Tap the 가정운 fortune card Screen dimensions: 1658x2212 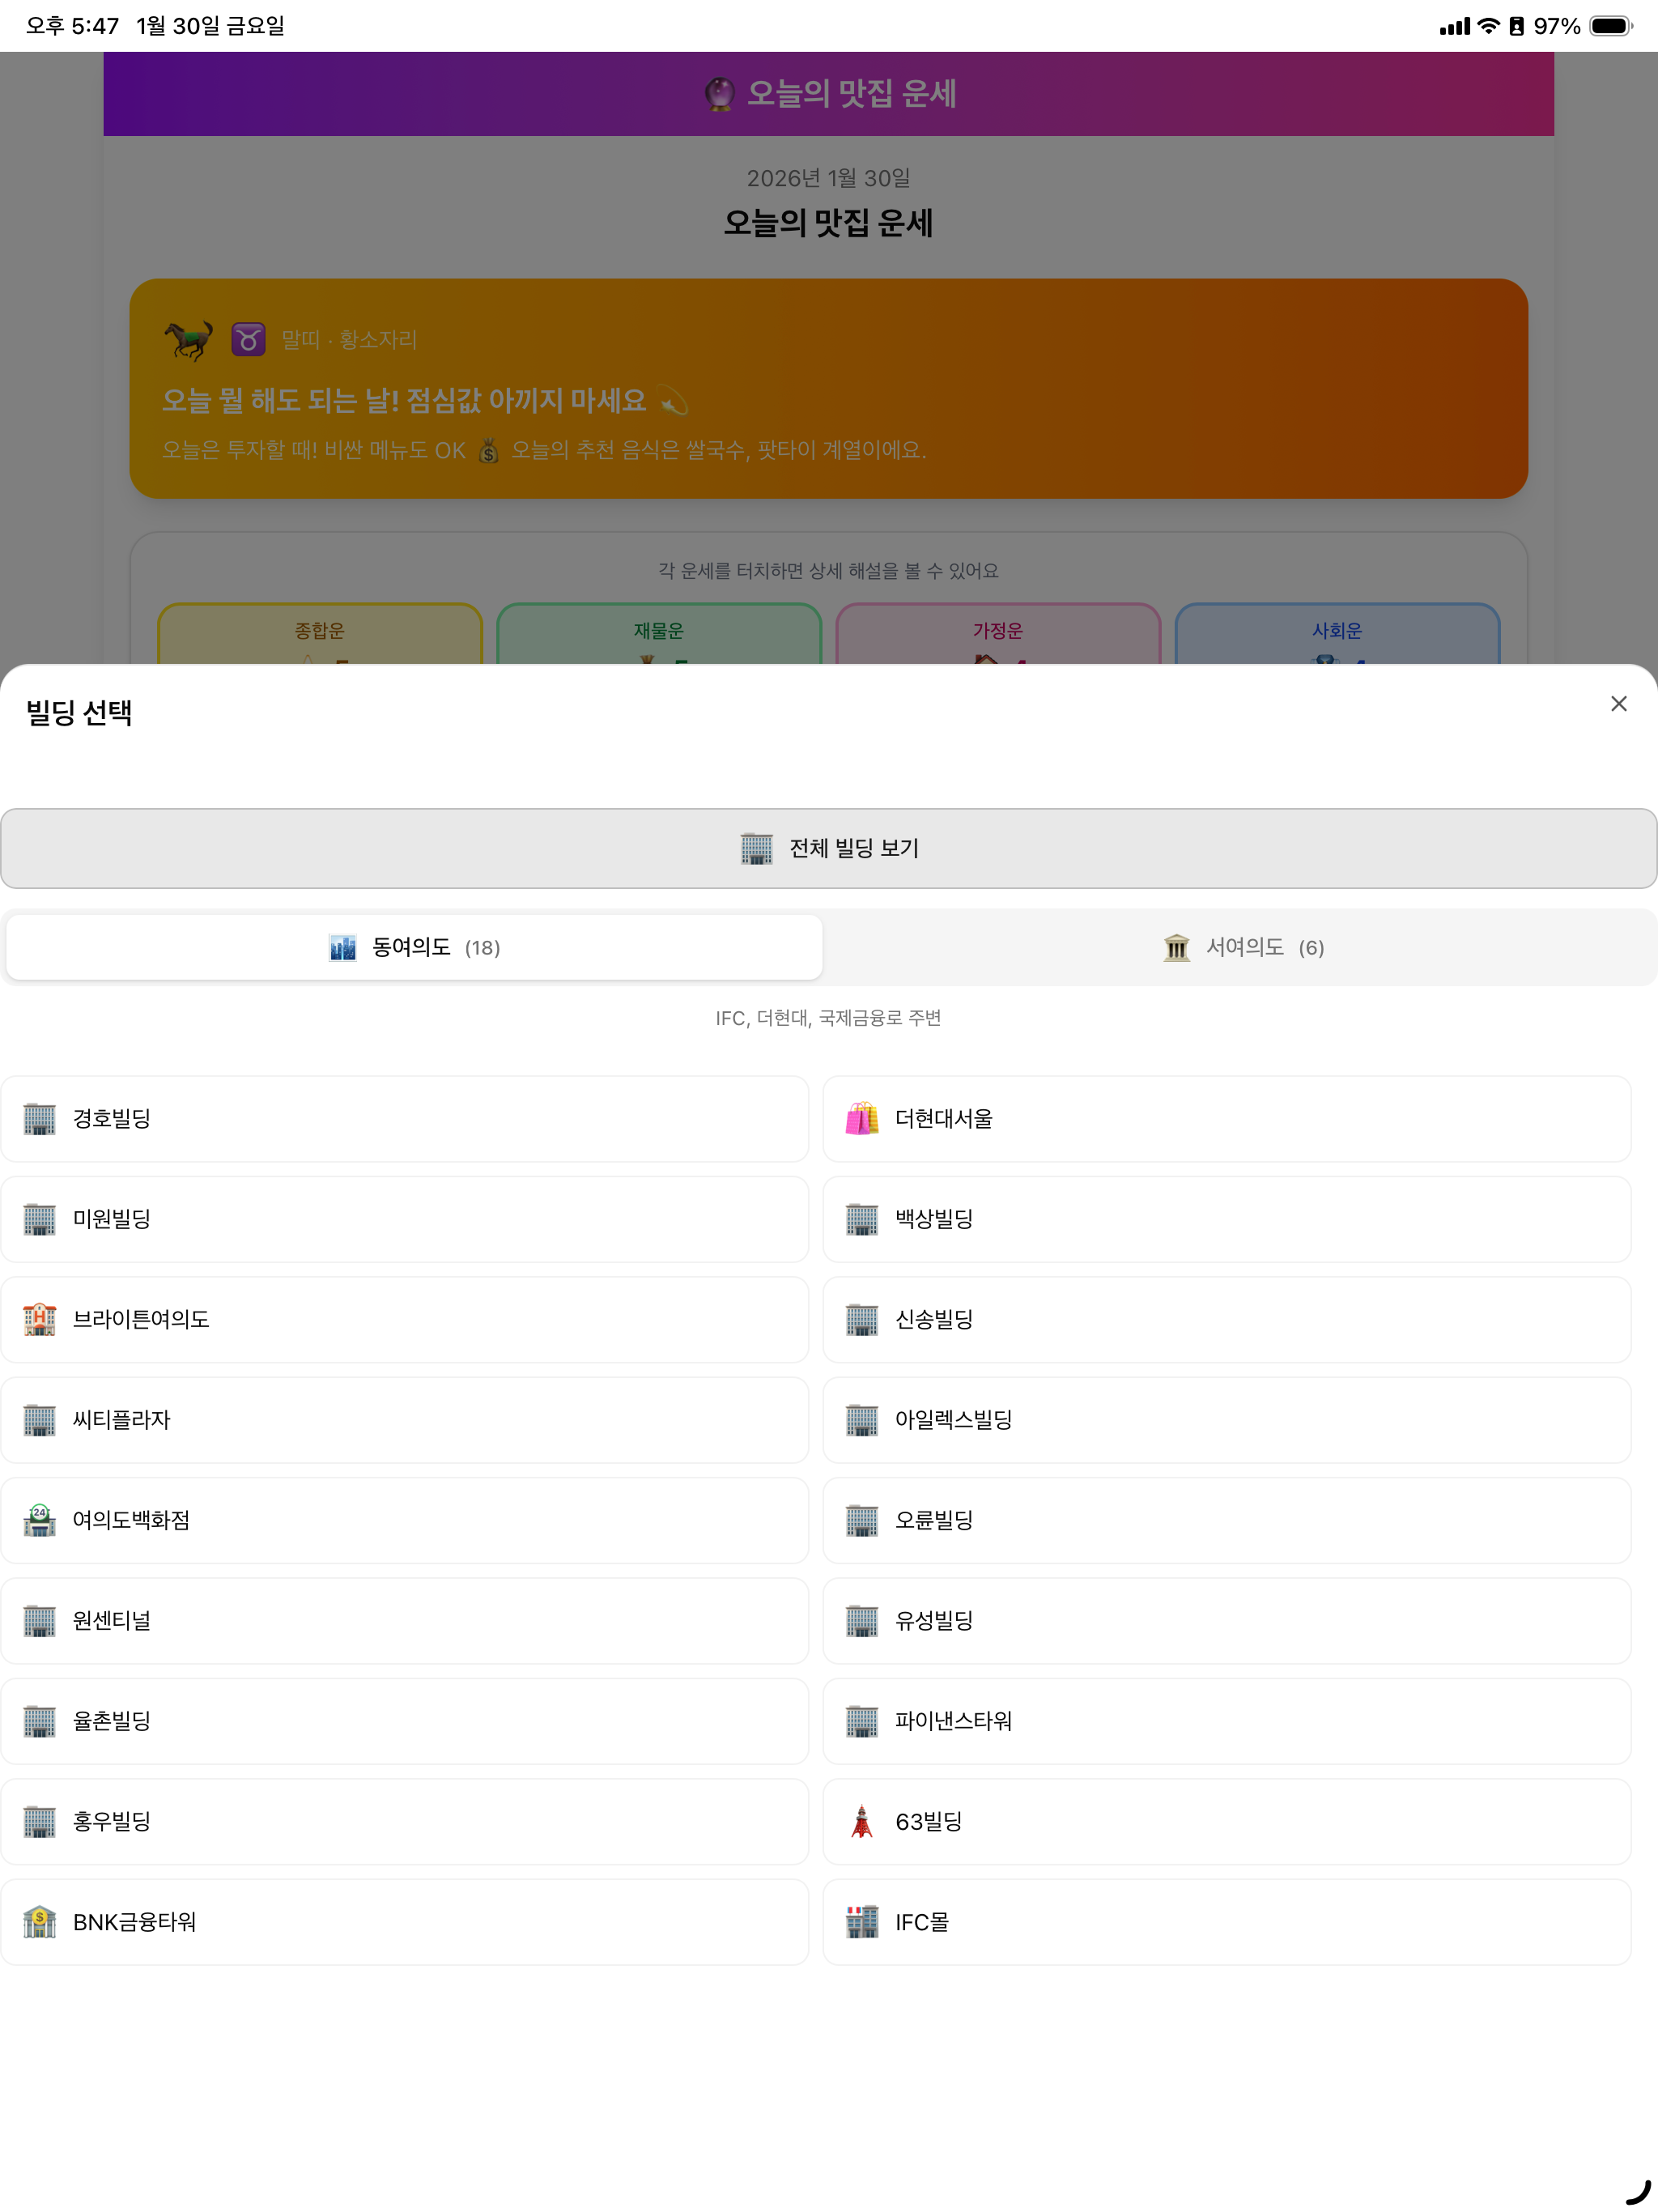coord(998,634)
